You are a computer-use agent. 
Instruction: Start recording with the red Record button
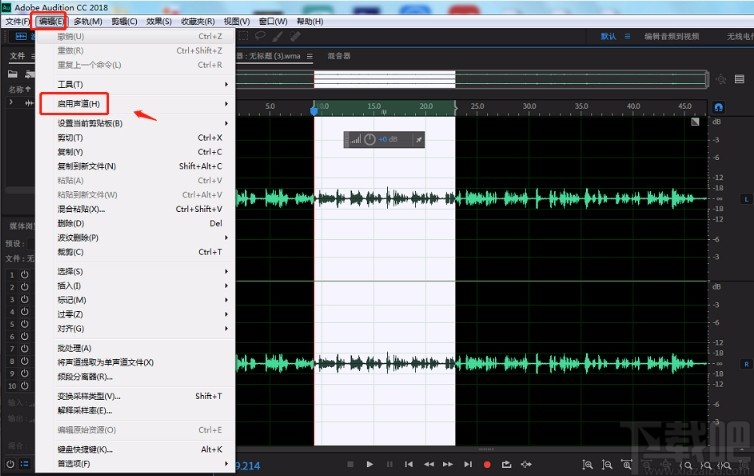pyautogui.click(x=487, y=464)
